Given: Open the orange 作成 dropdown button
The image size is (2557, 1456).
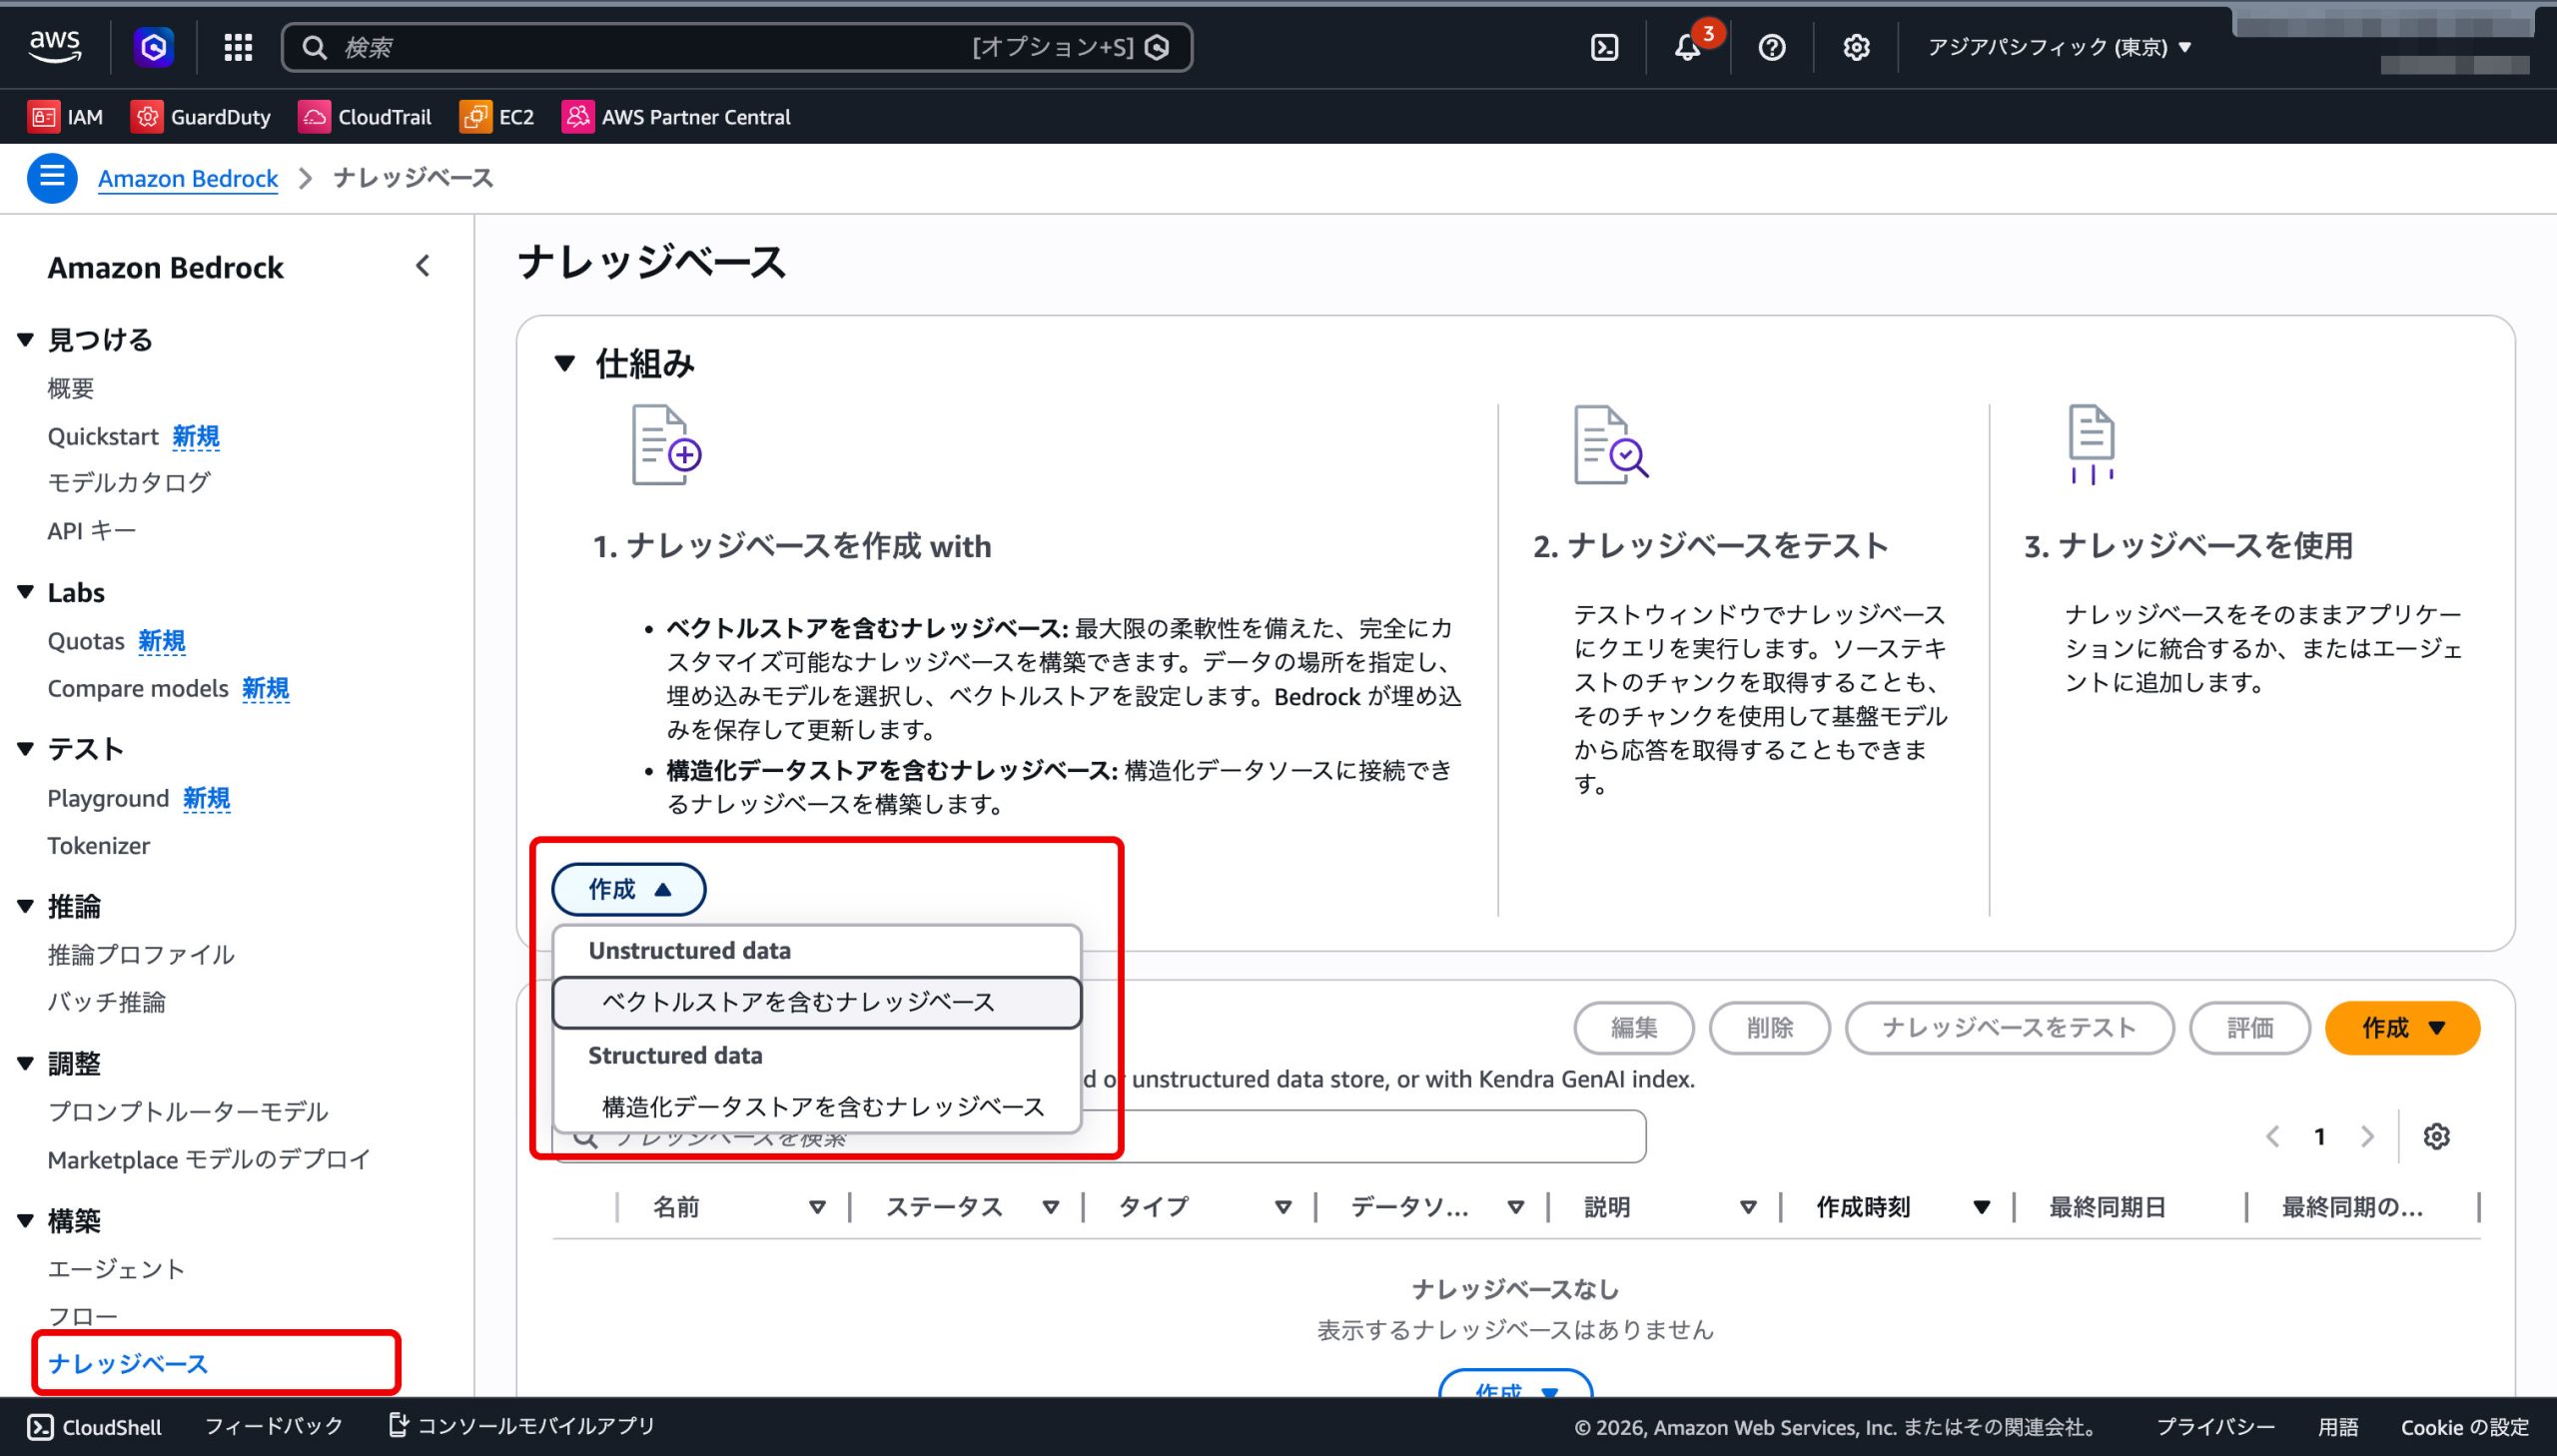Looking at the screenshot, I should [x=2402, y=1028].
